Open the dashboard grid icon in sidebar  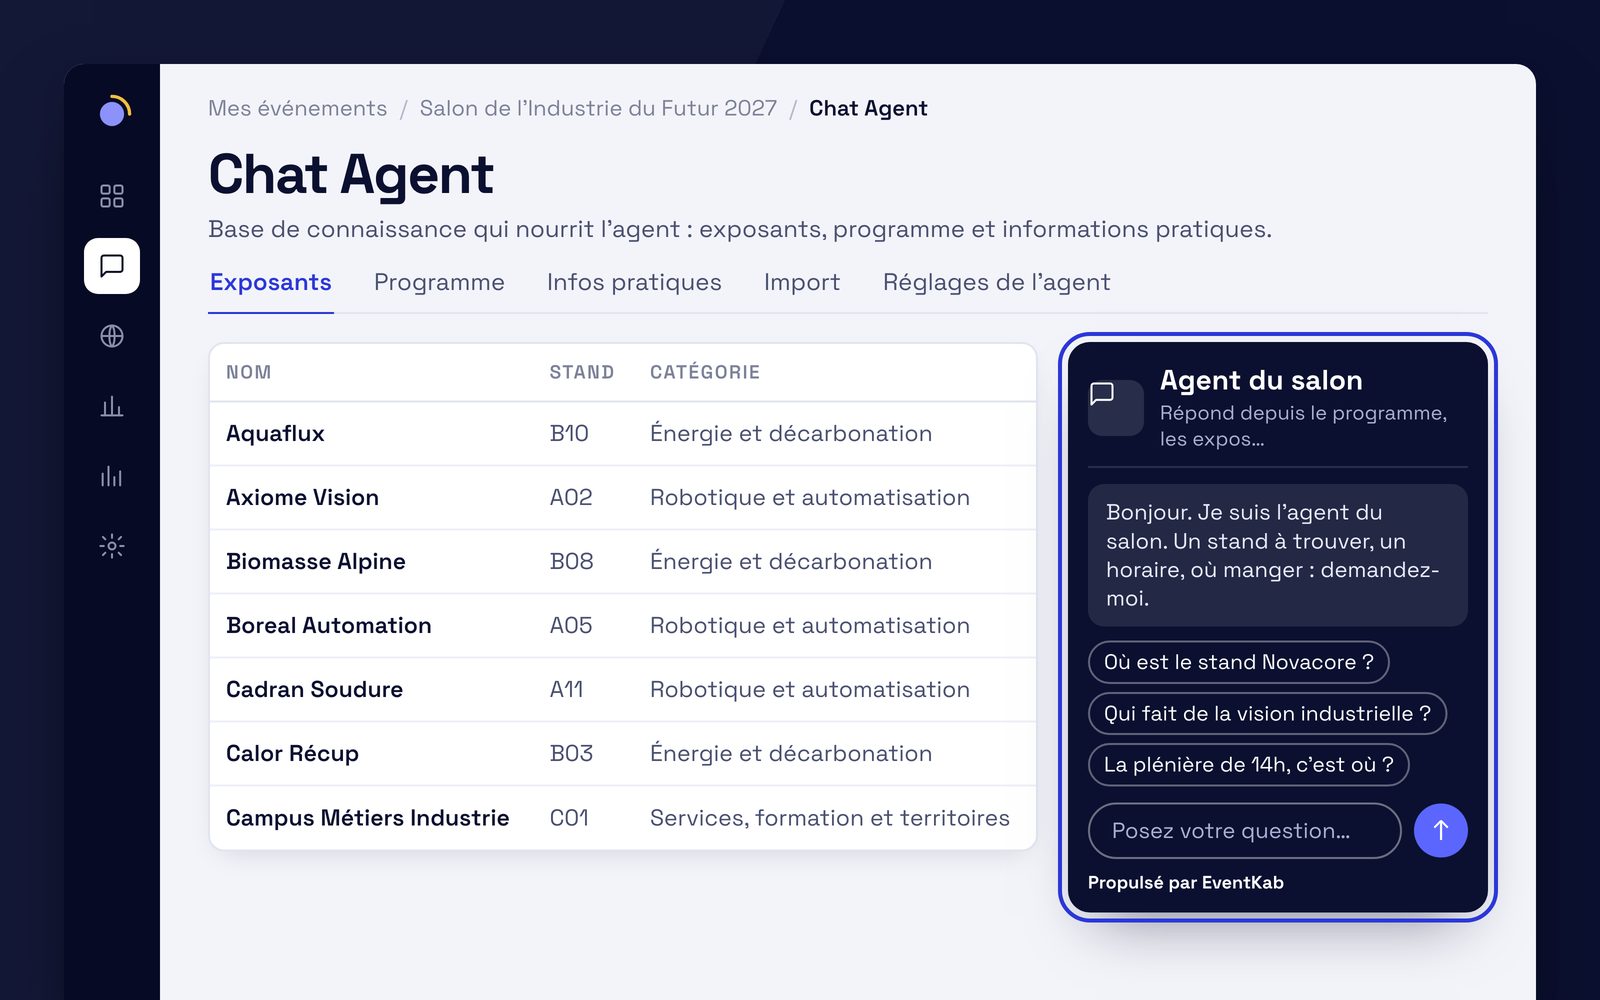112,196
